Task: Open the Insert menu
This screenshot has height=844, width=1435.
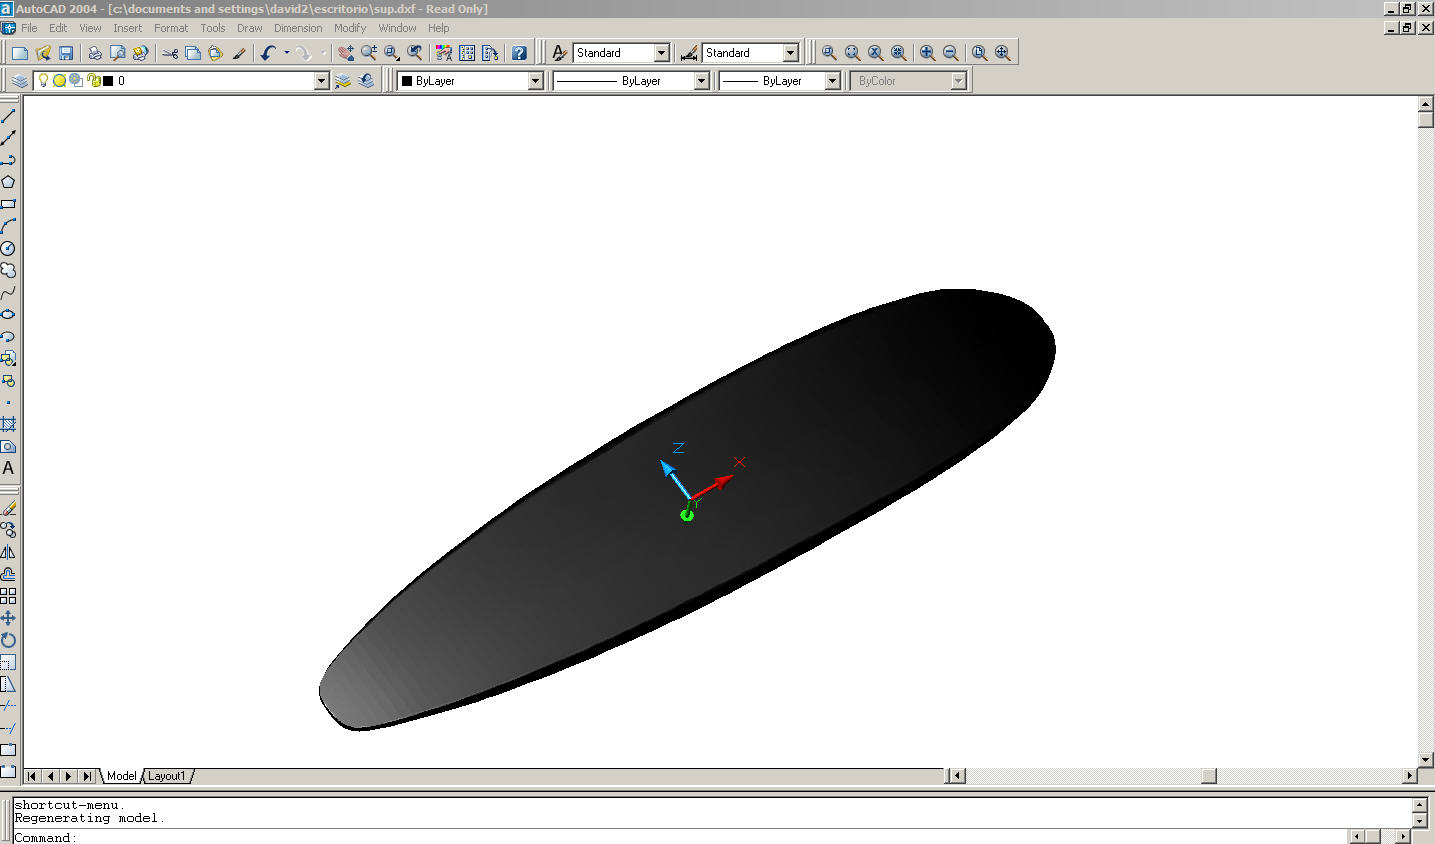Action: coord(127,28)
